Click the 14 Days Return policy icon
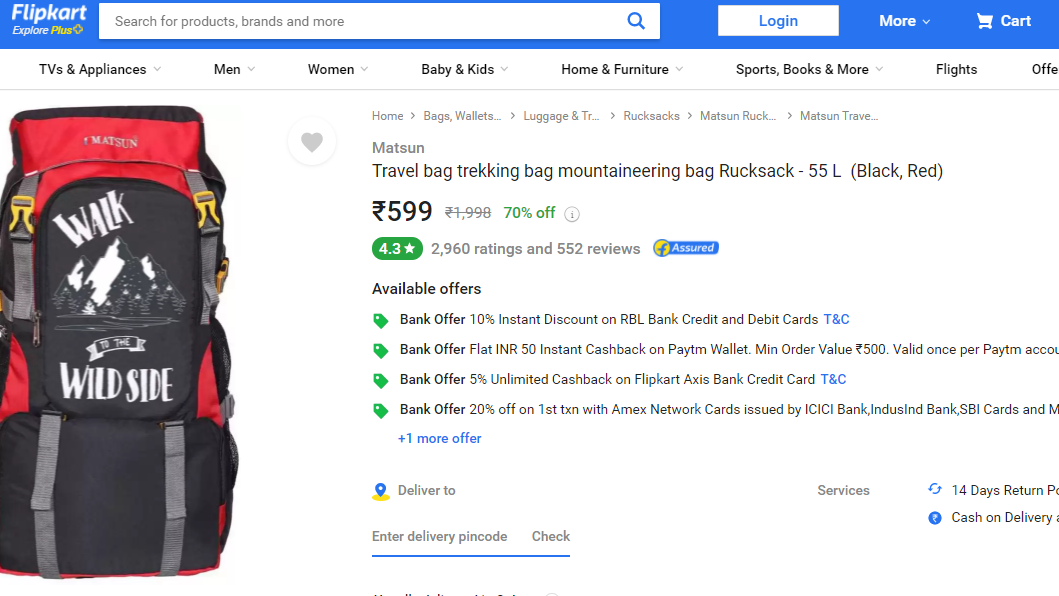 tap(934, 489)
